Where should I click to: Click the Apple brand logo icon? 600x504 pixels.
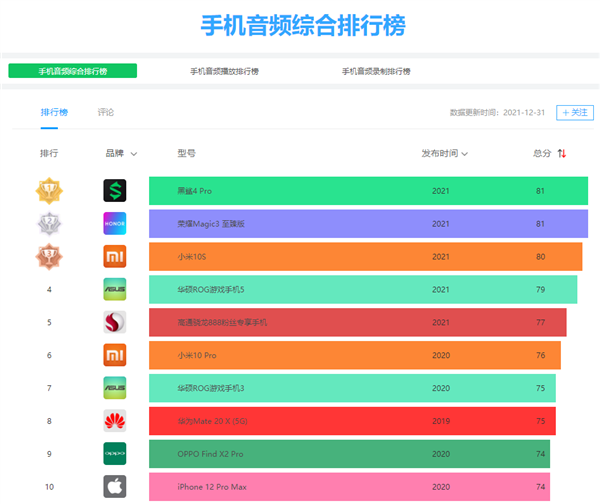point(115,487)
